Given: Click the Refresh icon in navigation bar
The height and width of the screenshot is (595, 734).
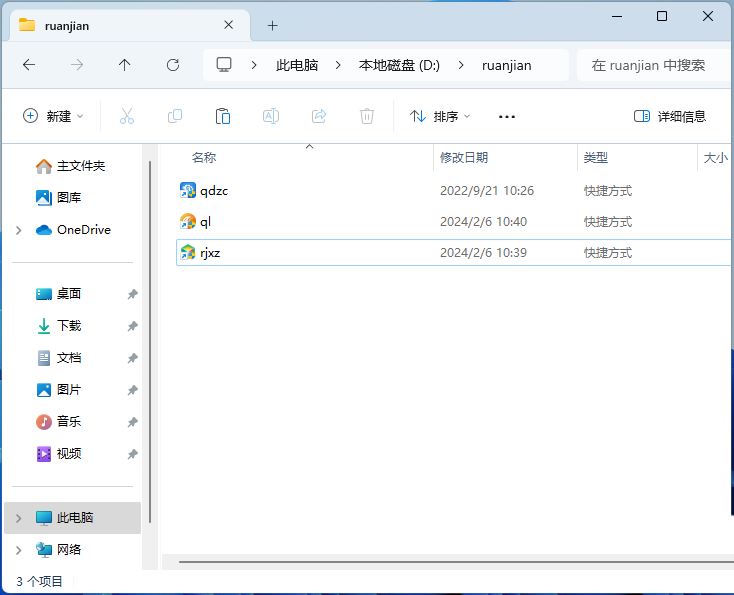Looking at the screenshot, I should pyautogui.click(x=173, y=65).
